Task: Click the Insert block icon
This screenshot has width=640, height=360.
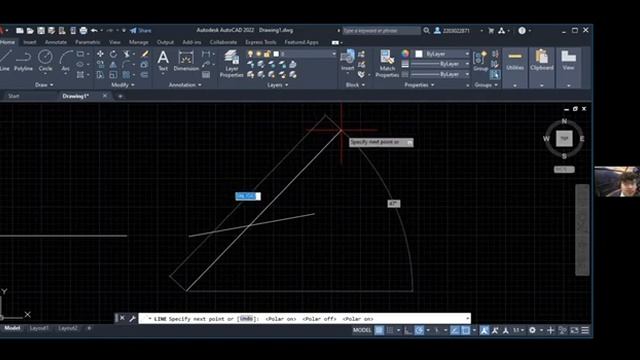Action: tap(347, 60)
